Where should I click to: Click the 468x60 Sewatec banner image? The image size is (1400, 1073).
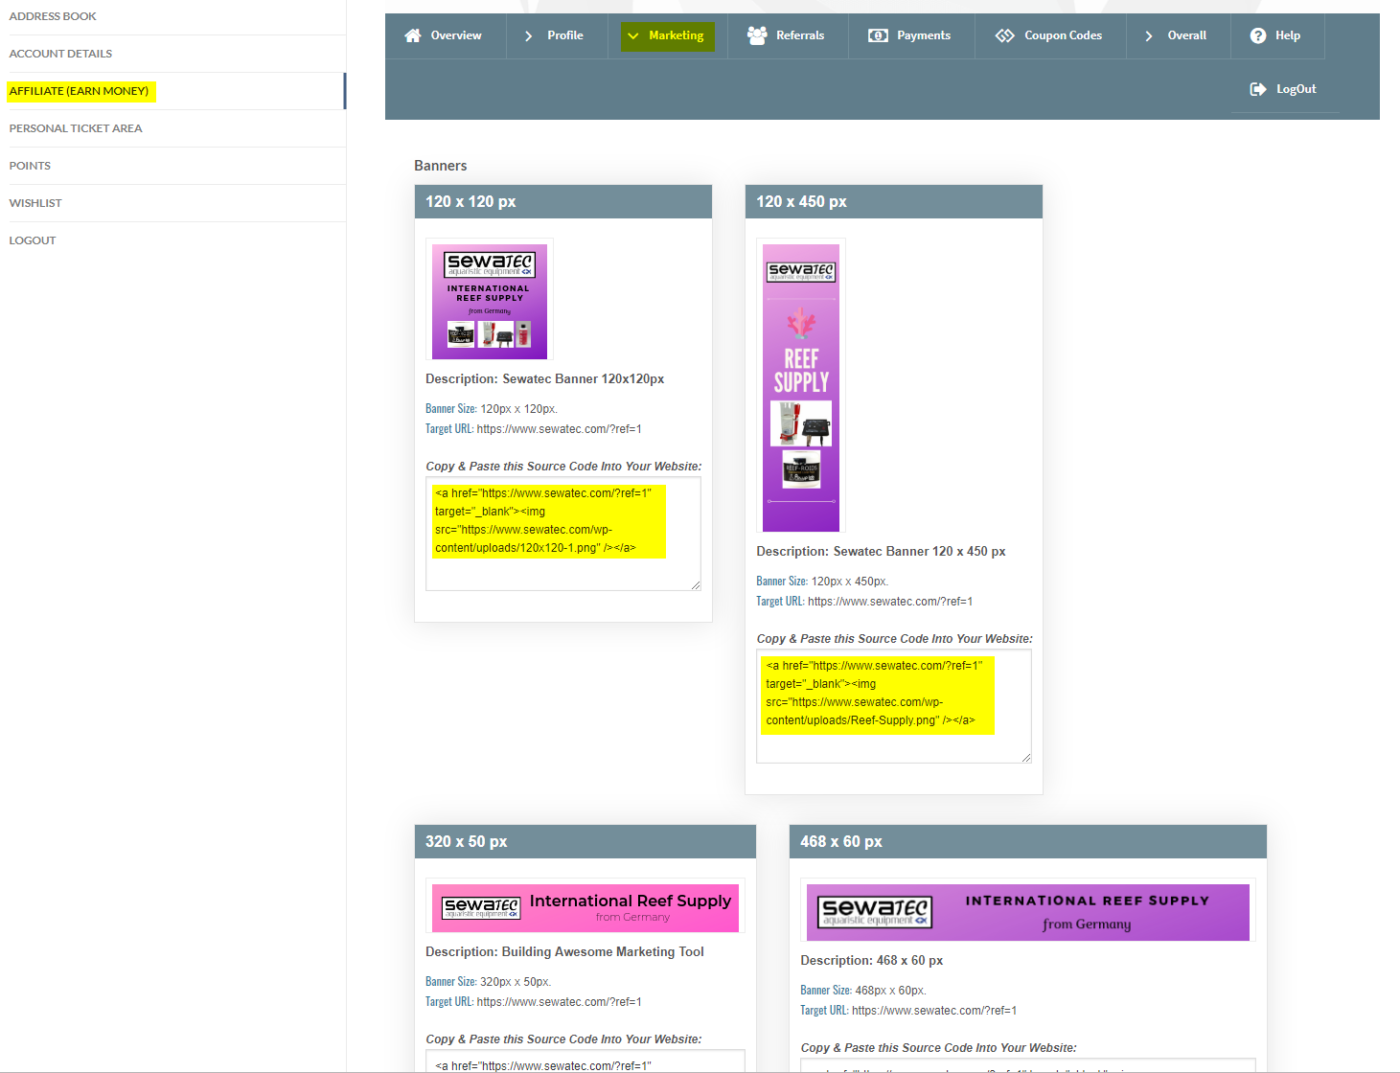1028,912
